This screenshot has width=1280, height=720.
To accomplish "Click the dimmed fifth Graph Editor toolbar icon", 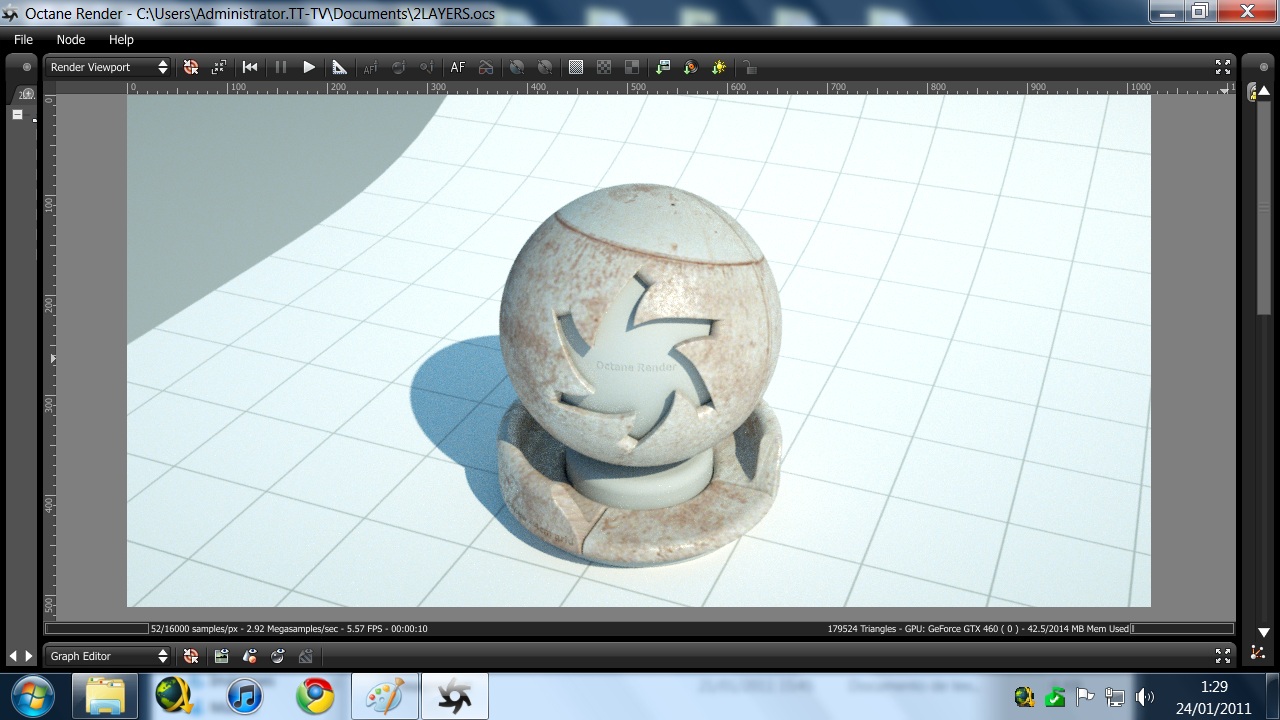I will [x=306, y=656].
